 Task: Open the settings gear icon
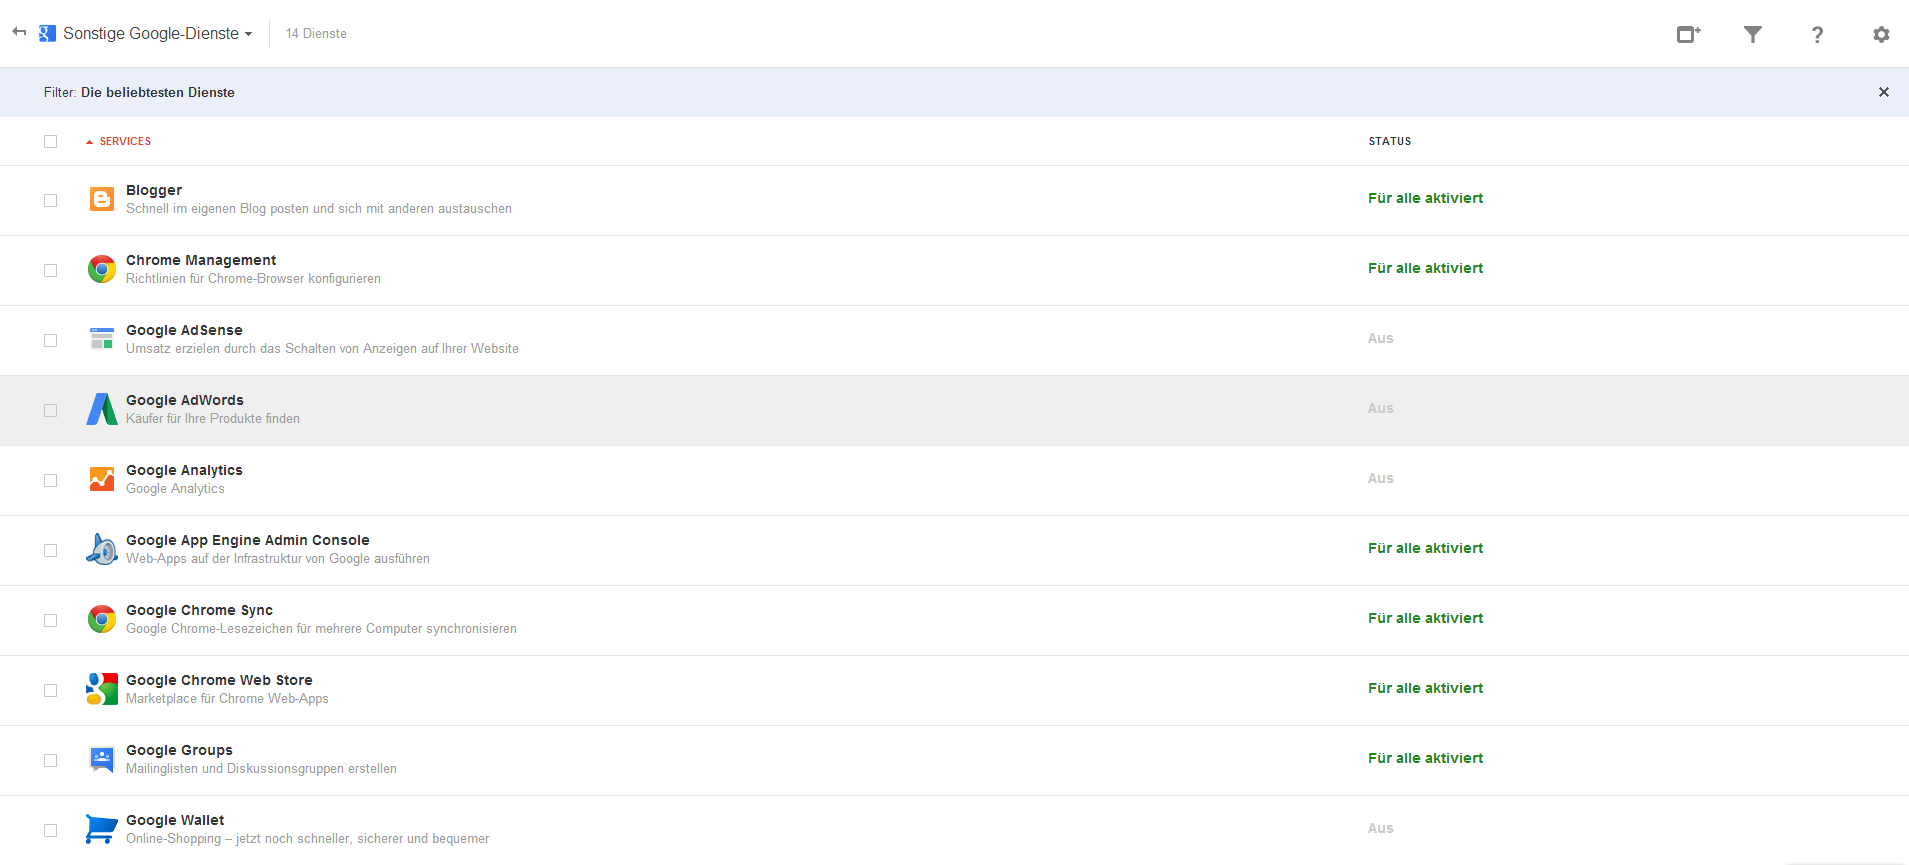click(x=1881, y=34)
